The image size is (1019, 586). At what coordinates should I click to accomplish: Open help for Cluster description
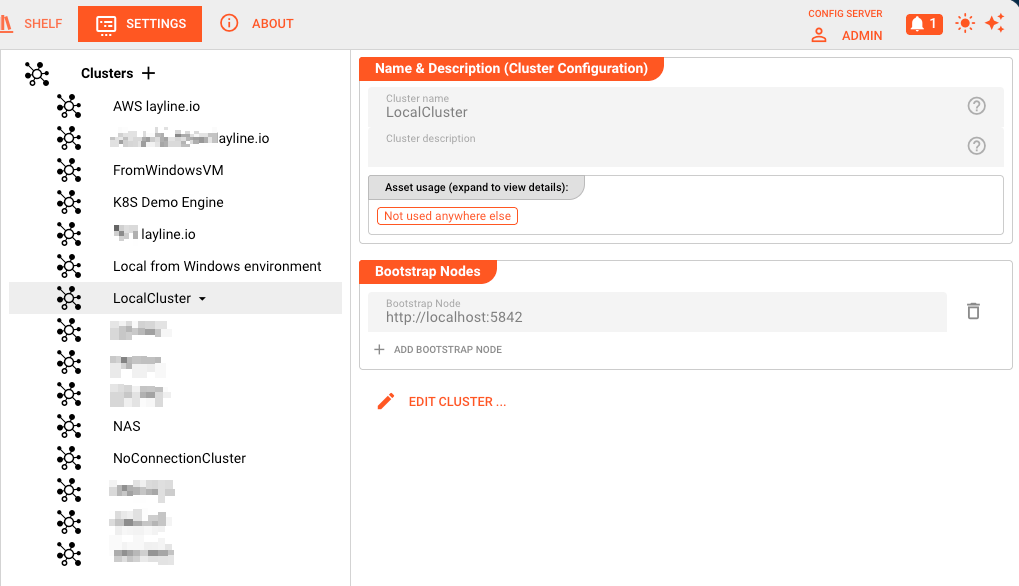(x=976, y=146)
